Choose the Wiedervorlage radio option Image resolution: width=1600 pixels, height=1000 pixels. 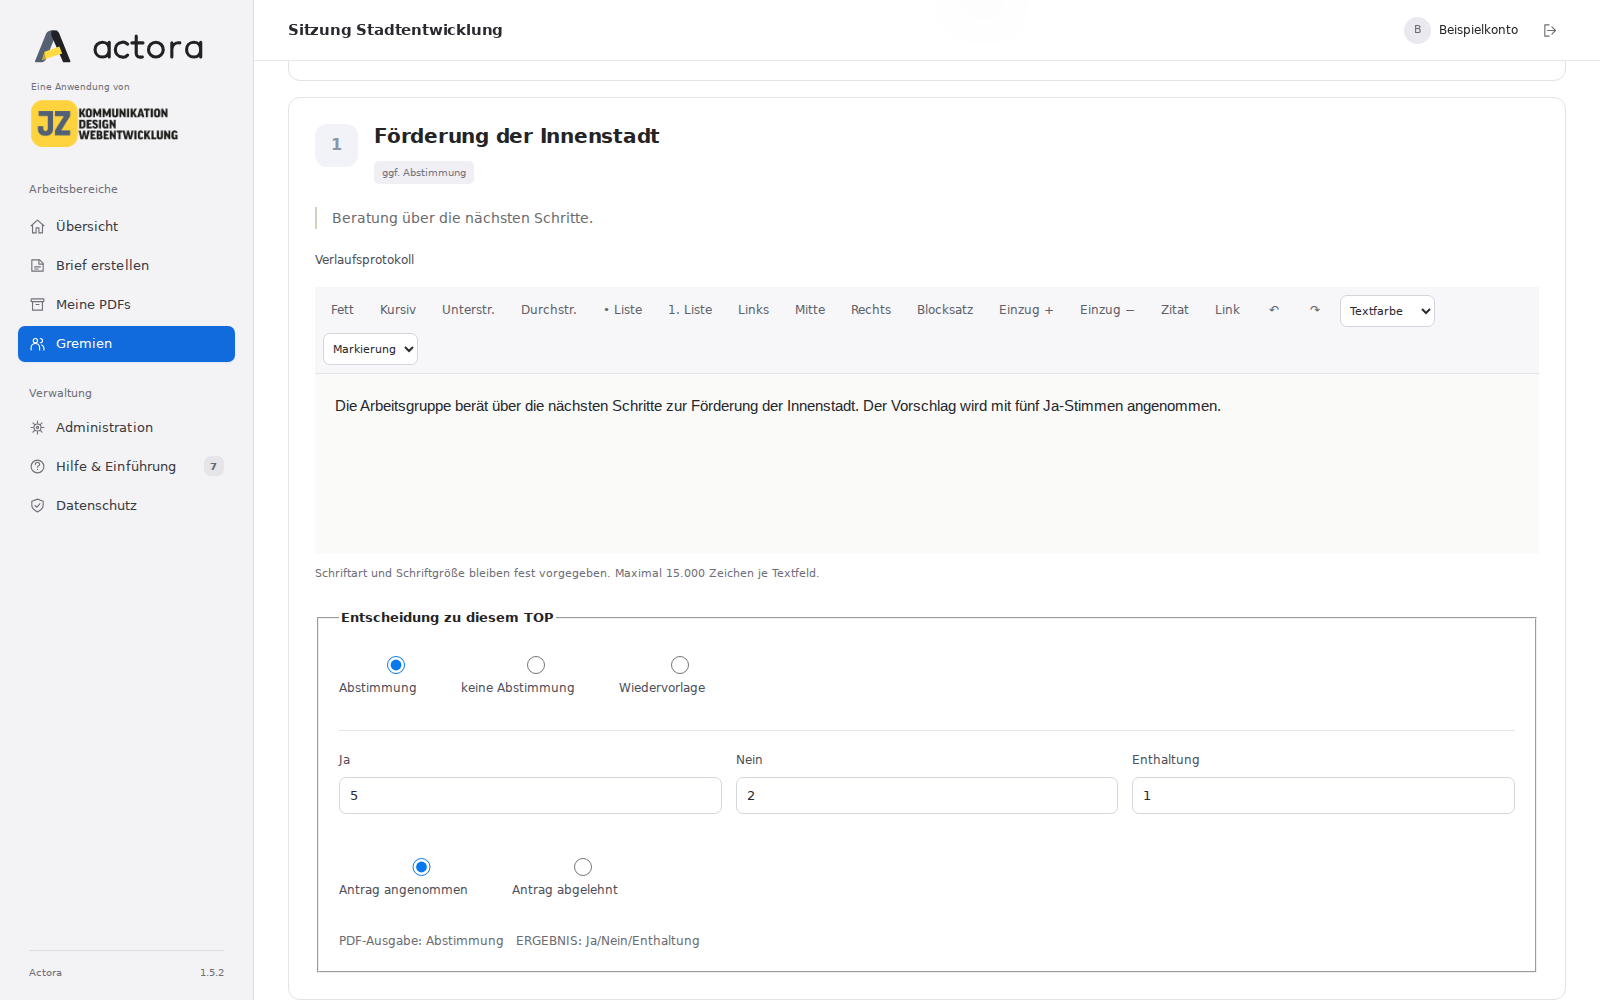680,665
